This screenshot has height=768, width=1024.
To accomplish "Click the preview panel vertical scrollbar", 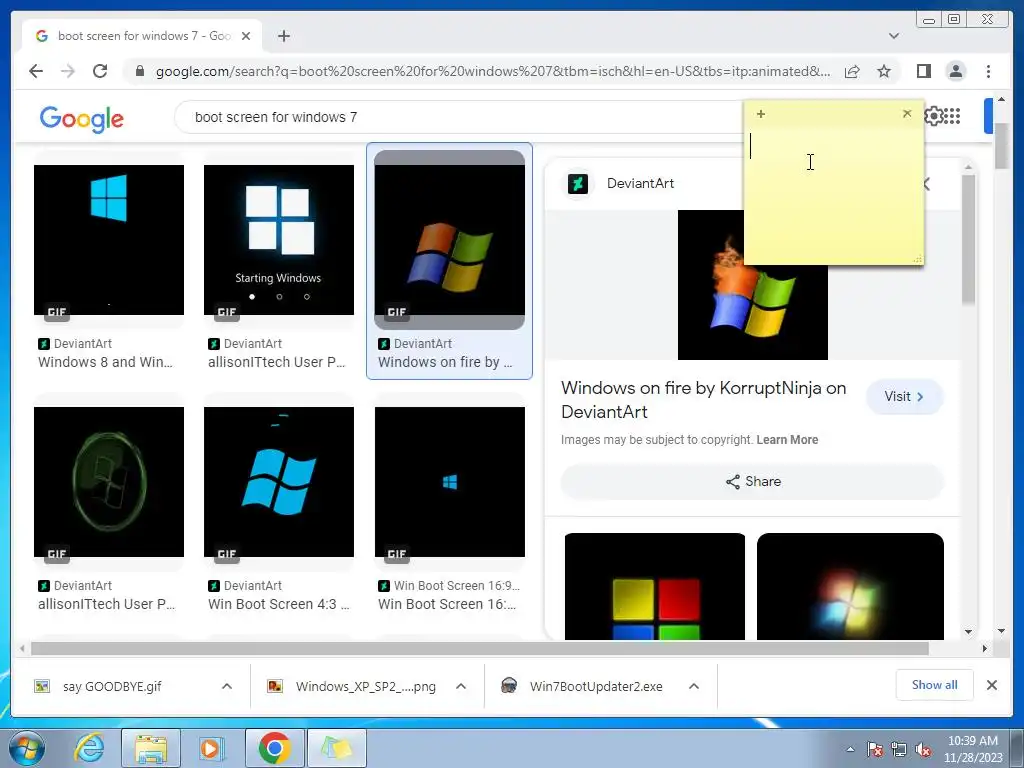I will pyautogui.click(x=968, y=239).
